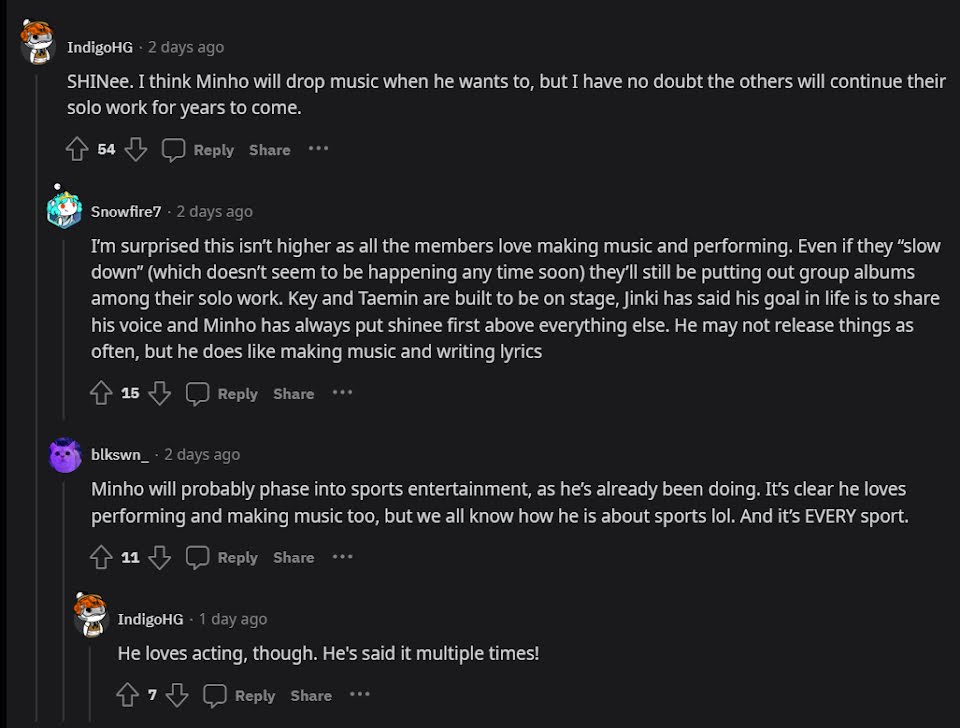The image size is (960, 728).
Task: Open more options for IndigoHG's top comment
Action: [x=318, y=149]
